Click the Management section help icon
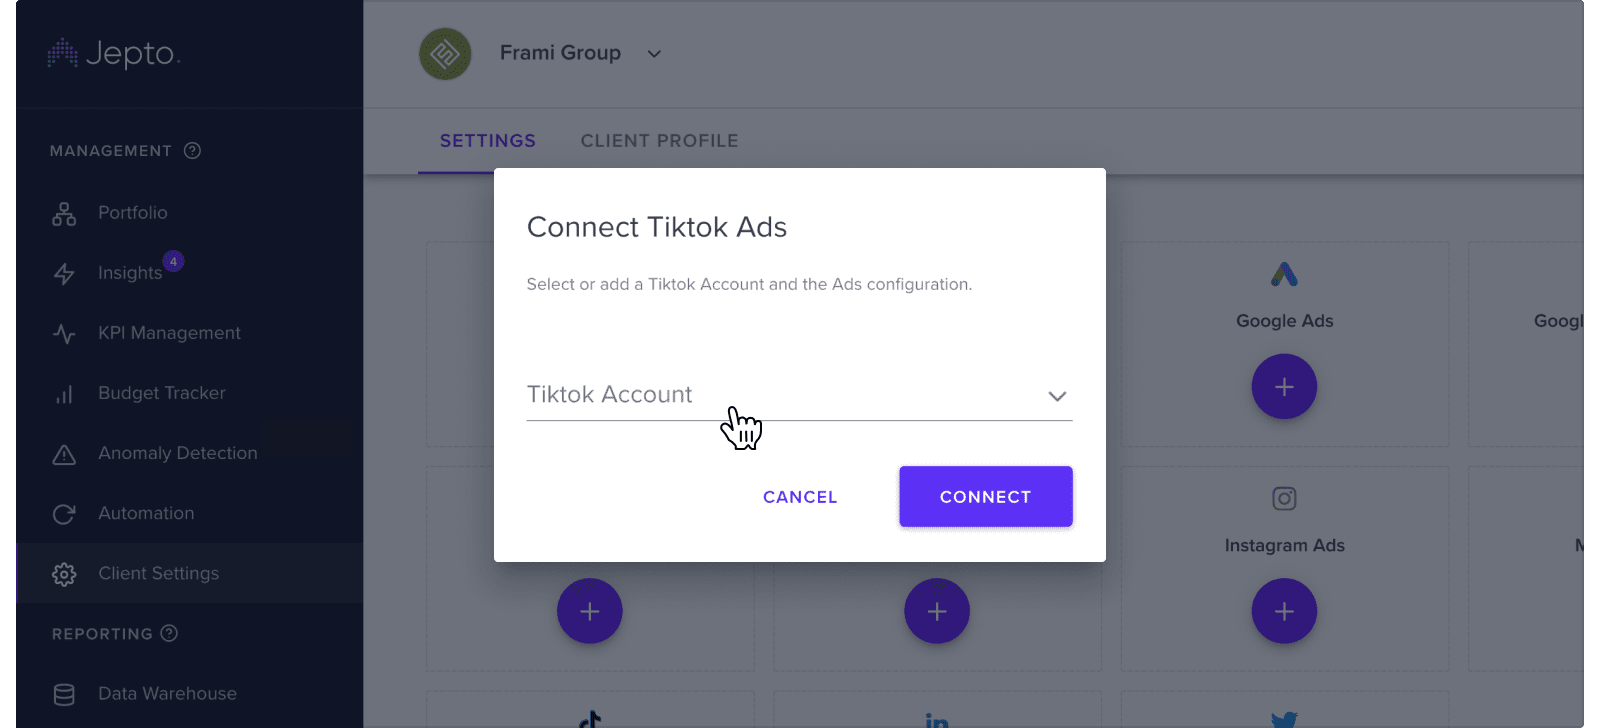1600x728 pixels. click(x=193, y=151)
